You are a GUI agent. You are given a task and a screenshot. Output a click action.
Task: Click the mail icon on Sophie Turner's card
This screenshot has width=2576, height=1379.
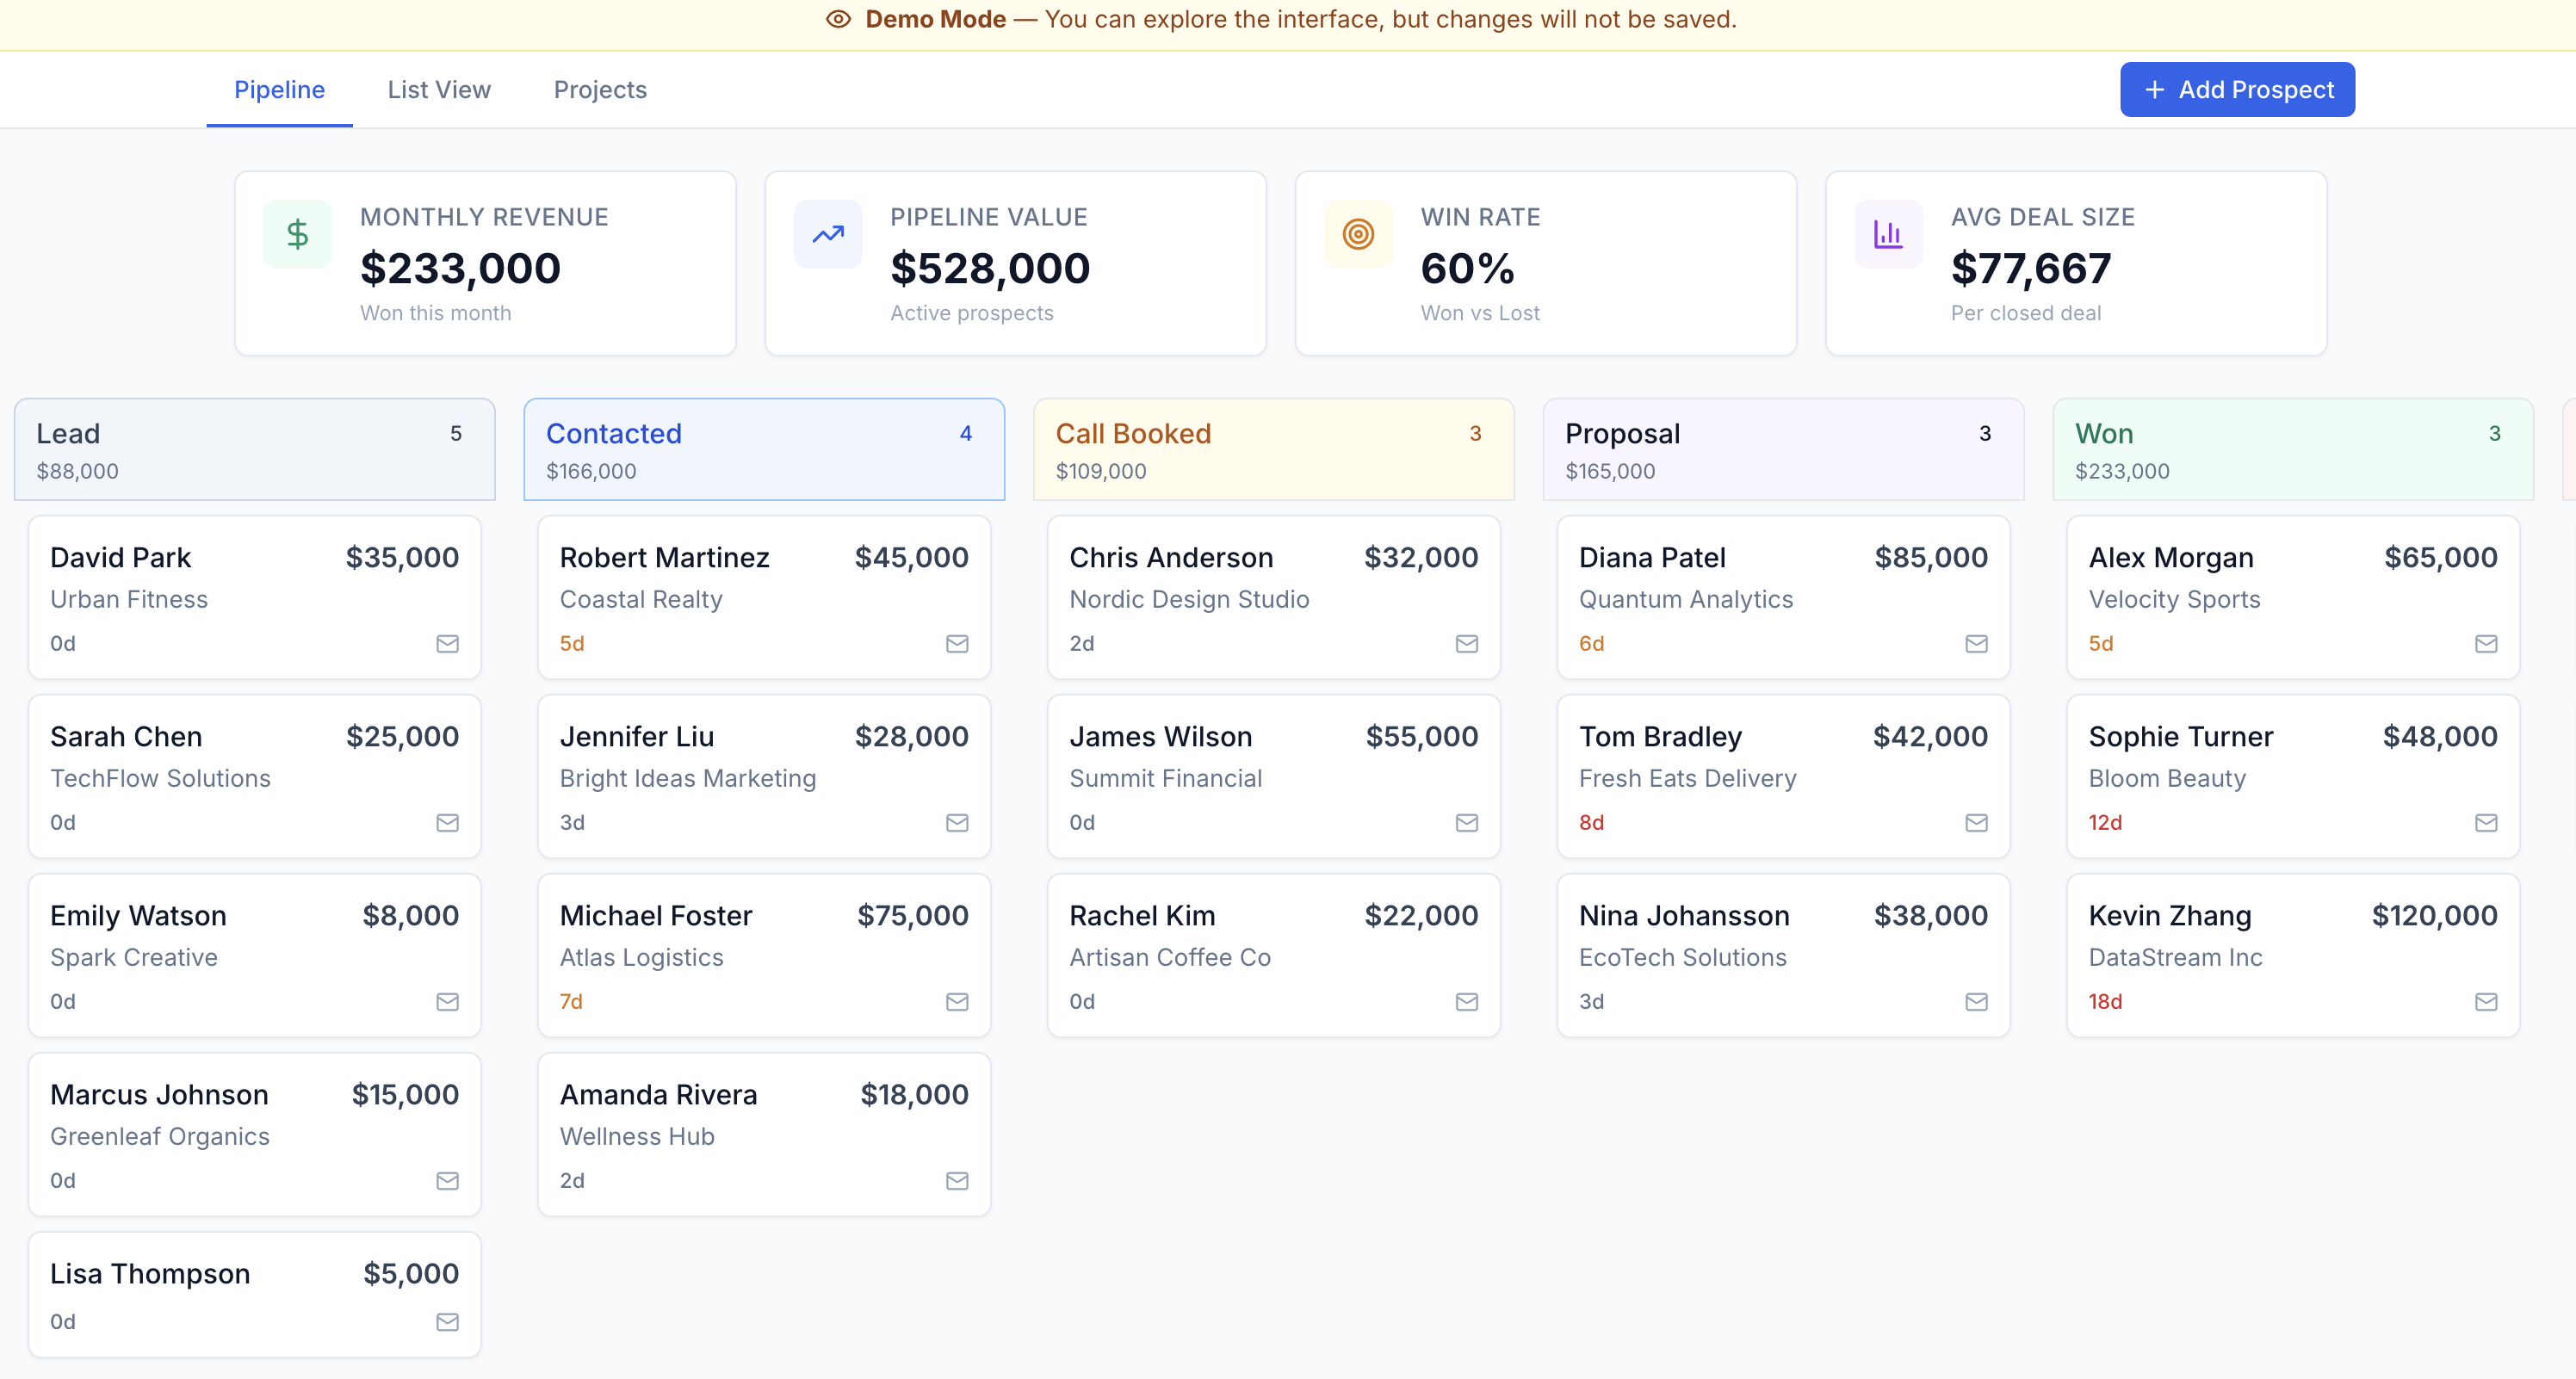(x=2487, y=823)
